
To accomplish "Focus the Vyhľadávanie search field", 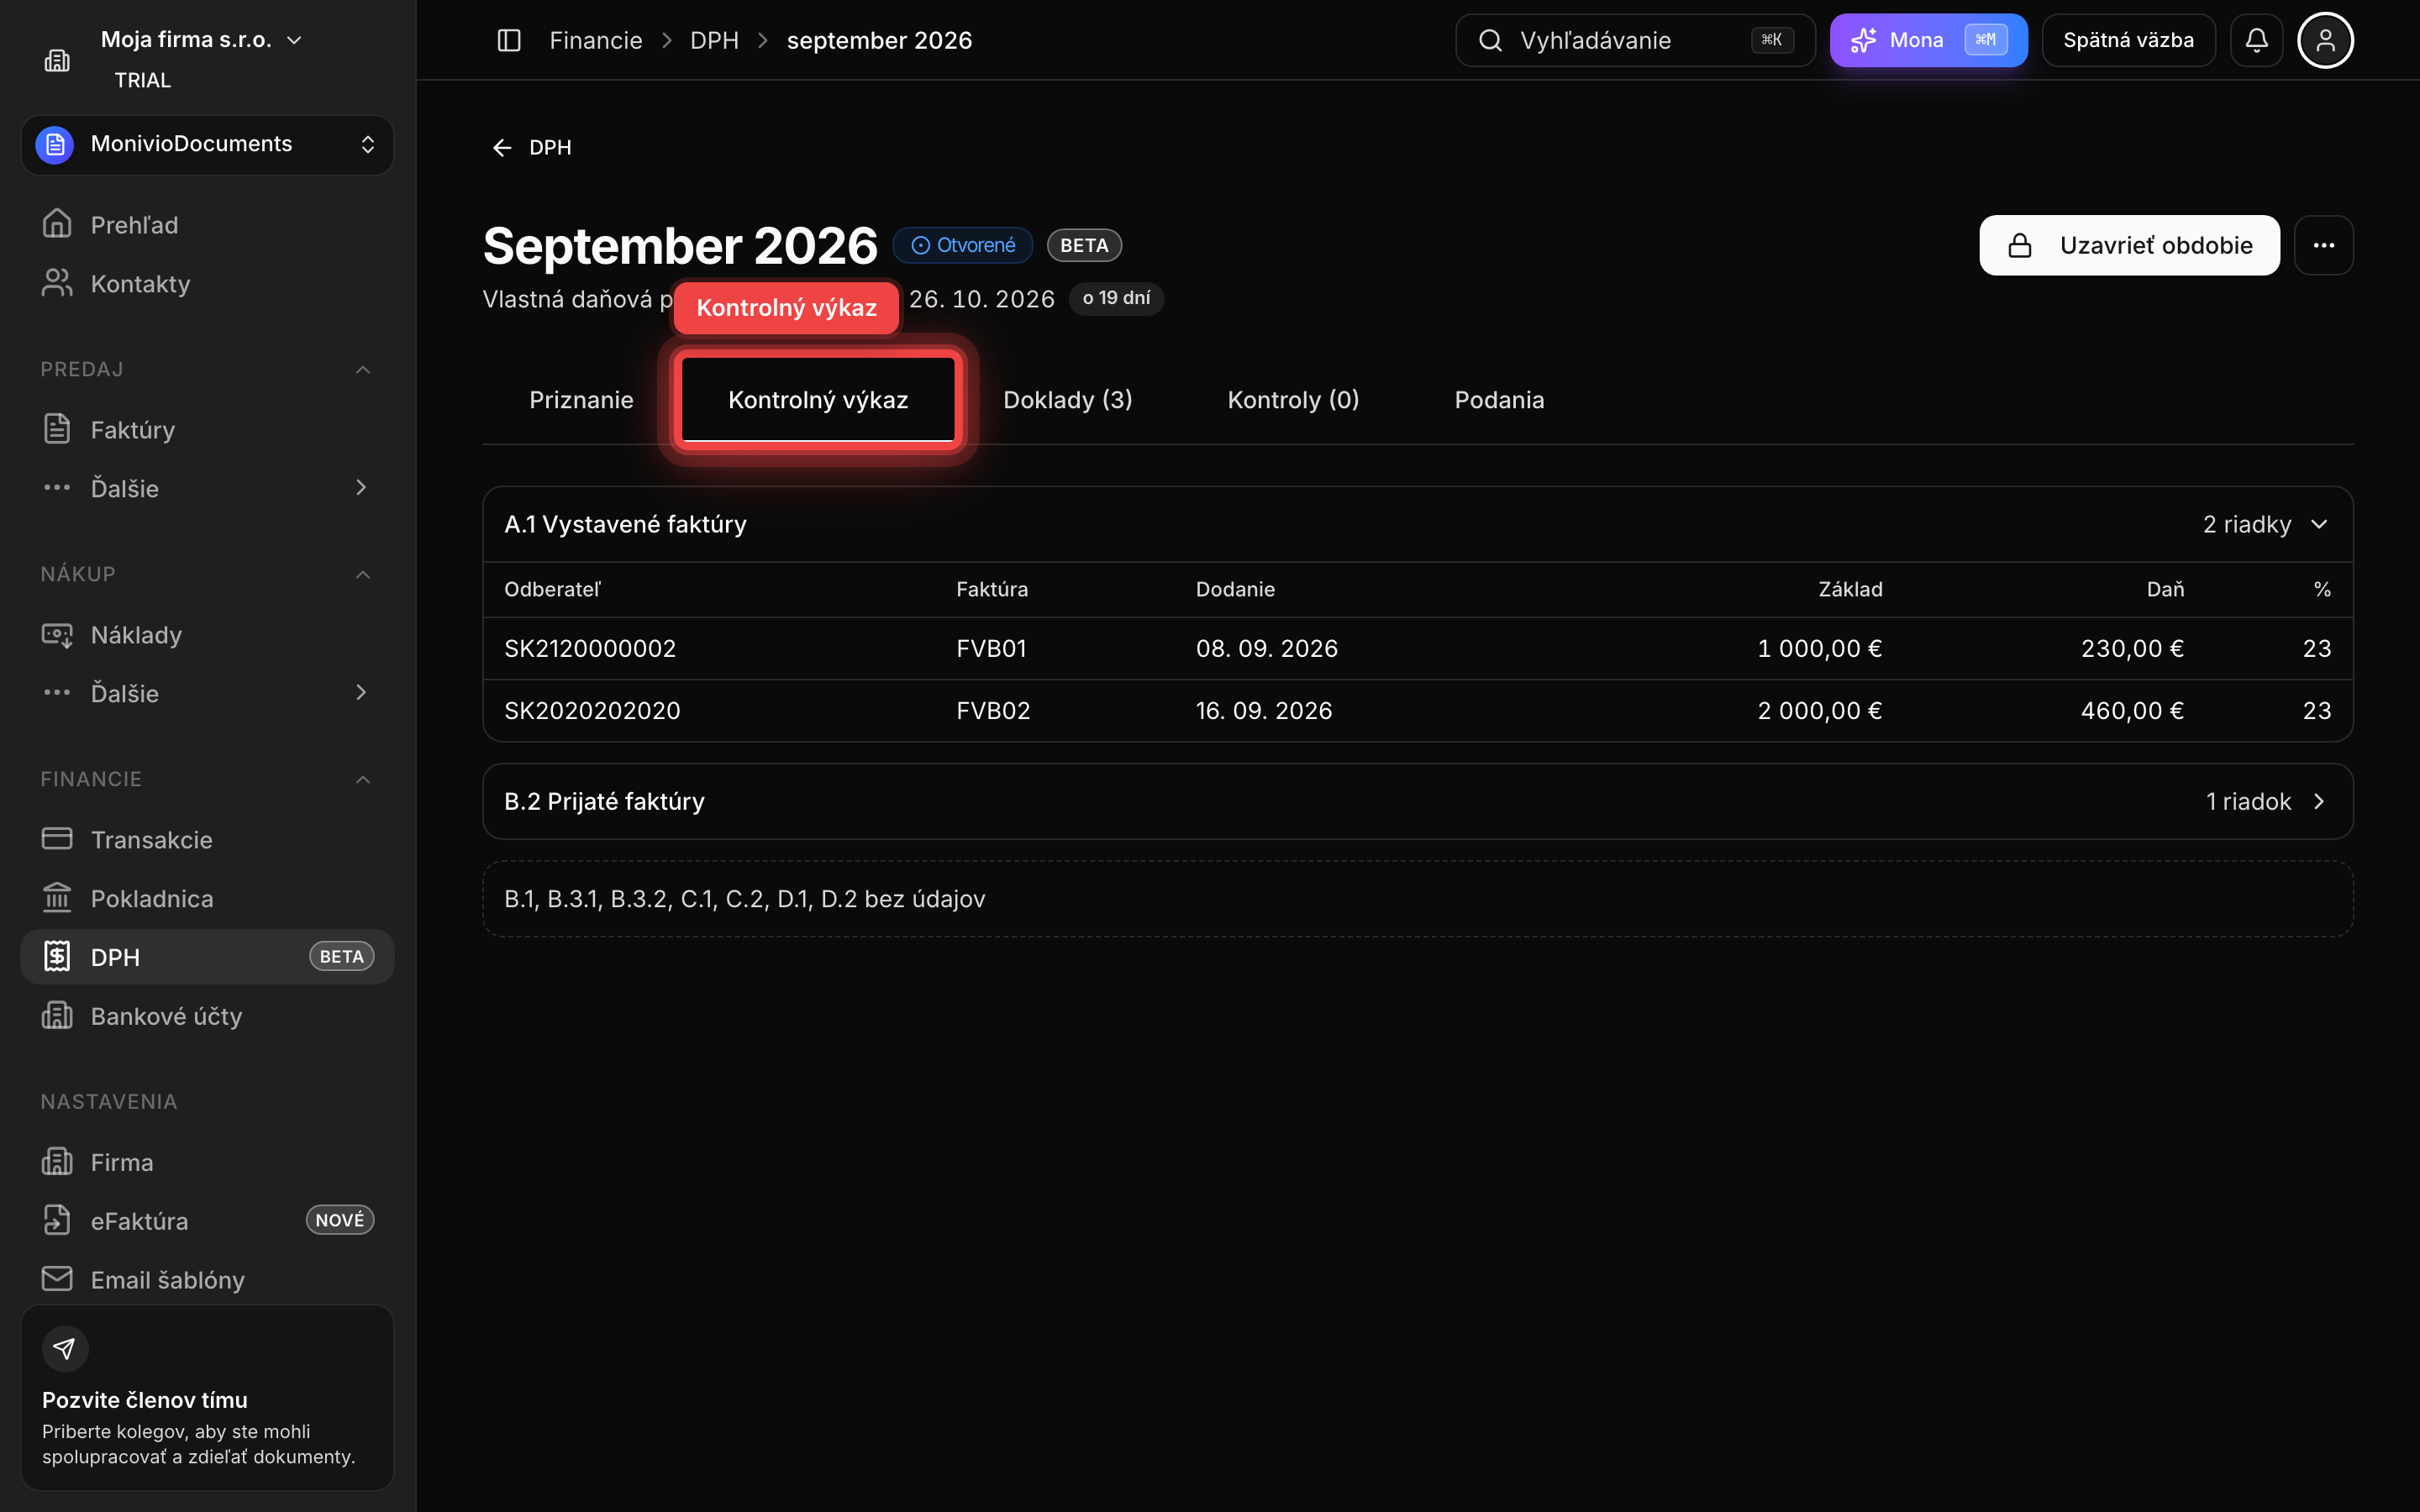I will 1634,40.
